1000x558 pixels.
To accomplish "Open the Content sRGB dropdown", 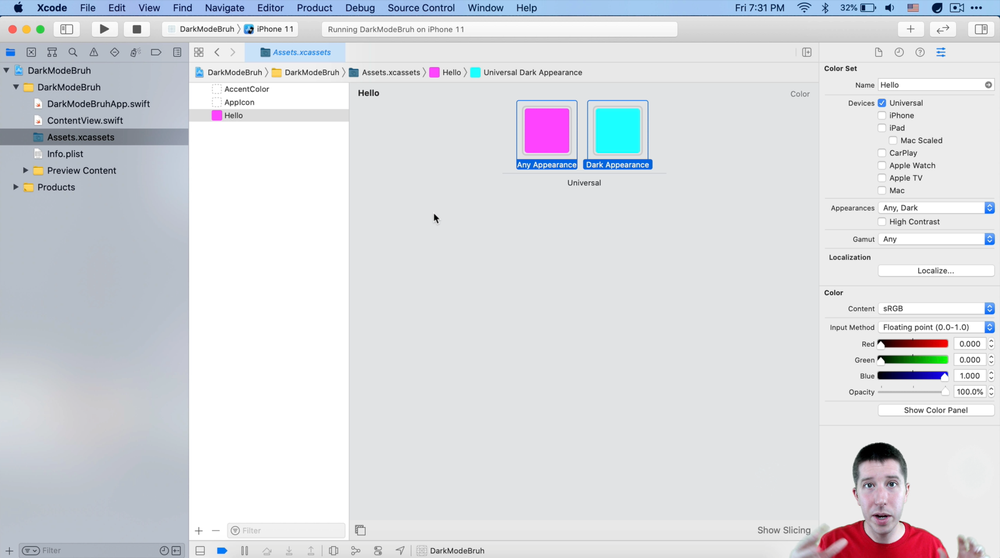I will 936,309.
